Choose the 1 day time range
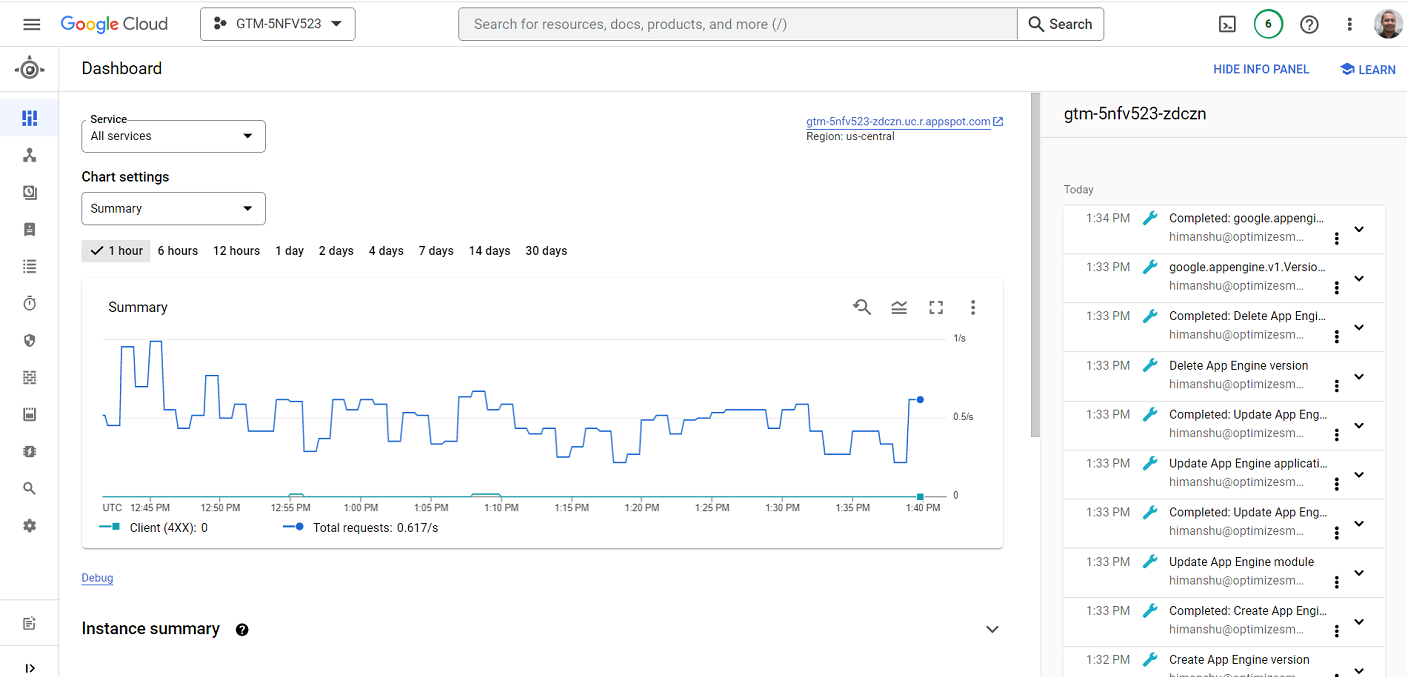Screen dimensions: 1407x677 (x=289, y=251)
